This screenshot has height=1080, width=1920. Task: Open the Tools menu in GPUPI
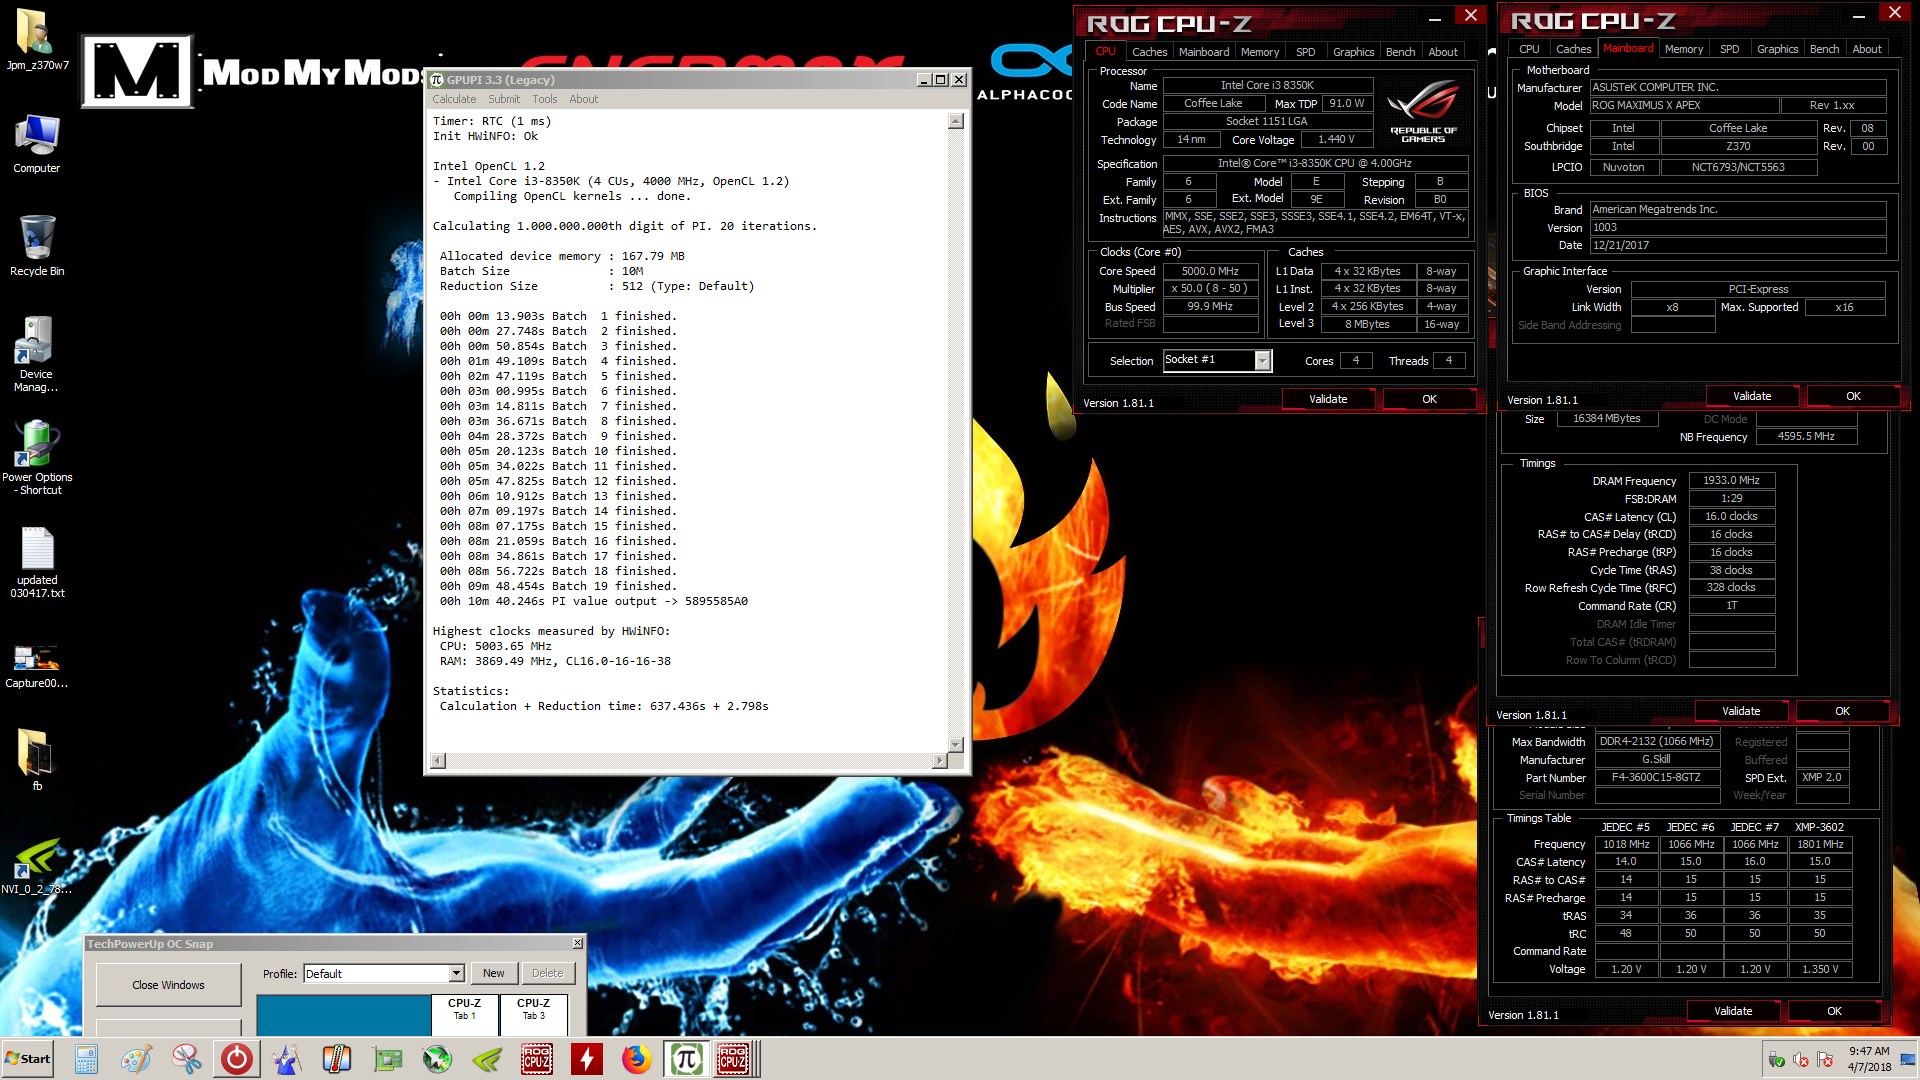tap(545, 99)
